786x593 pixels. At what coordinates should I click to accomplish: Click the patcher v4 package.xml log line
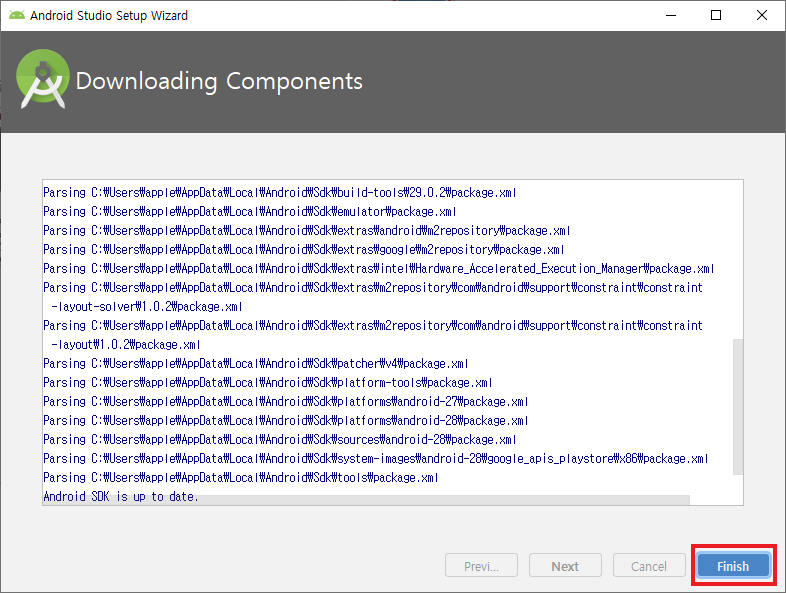pos(256,364)
